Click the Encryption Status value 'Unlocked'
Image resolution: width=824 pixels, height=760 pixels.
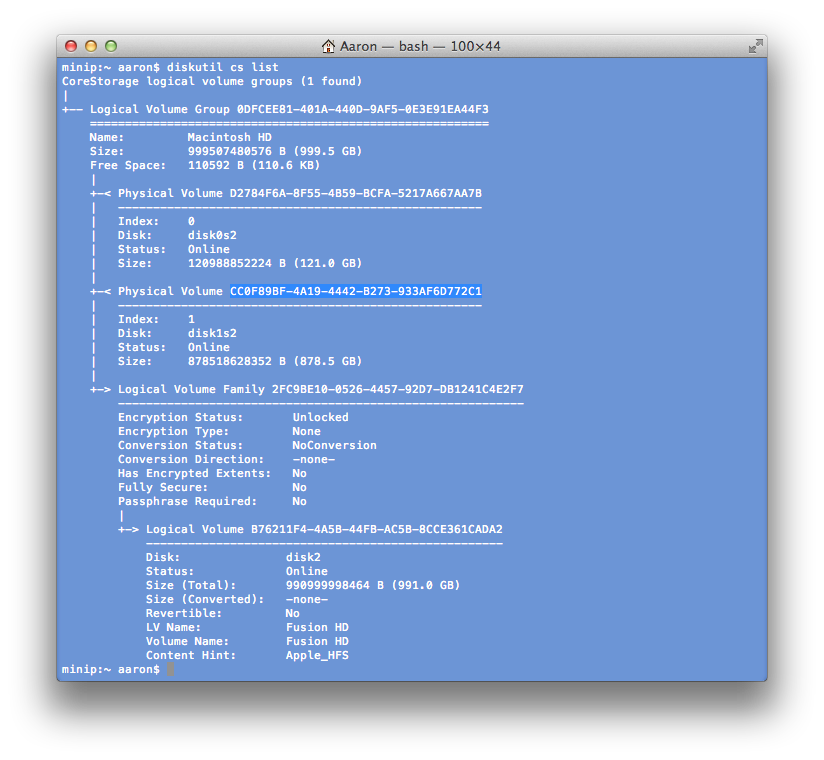click(321, 417)
